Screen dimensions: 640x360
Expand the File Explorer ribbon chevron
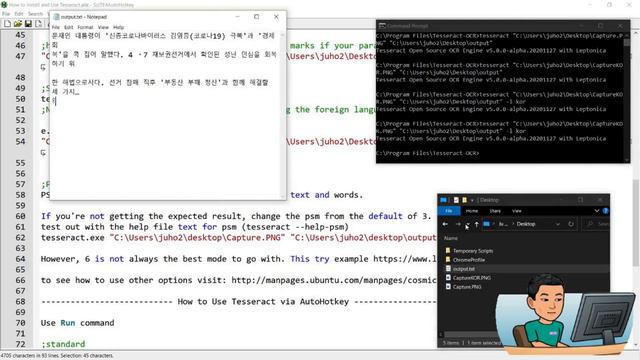(597, 211)
